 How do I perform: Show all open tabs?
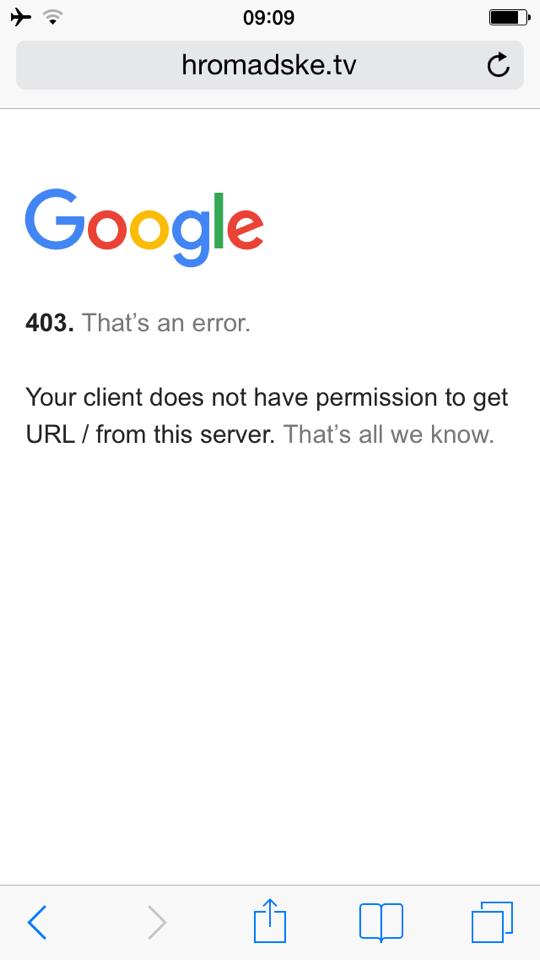pos(492,921)
